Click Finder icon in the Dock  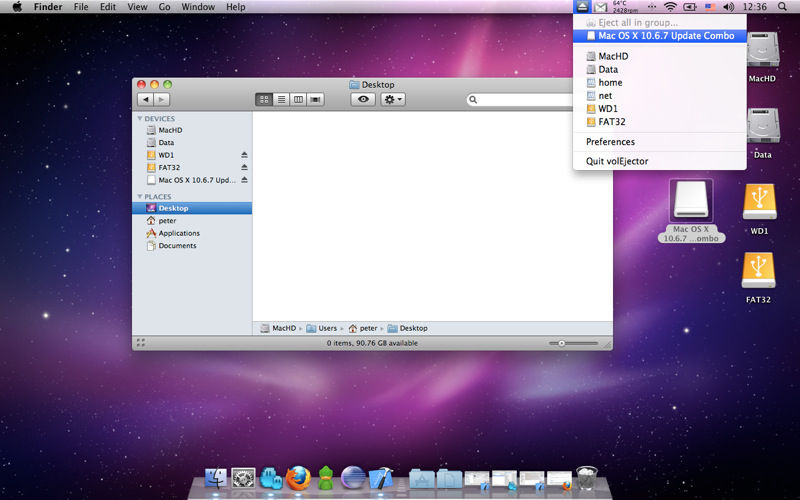point(216,479)
